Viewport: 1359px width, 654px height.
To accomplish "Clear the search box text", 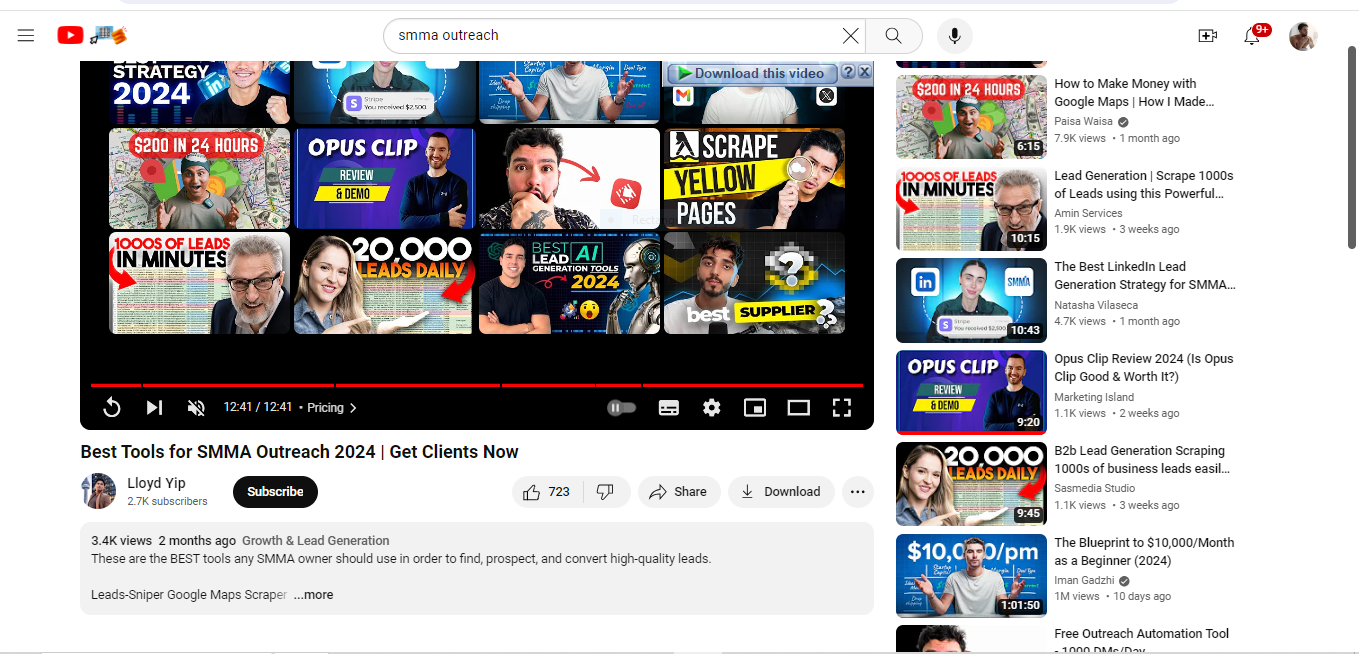I will click(x=850, y=36).
